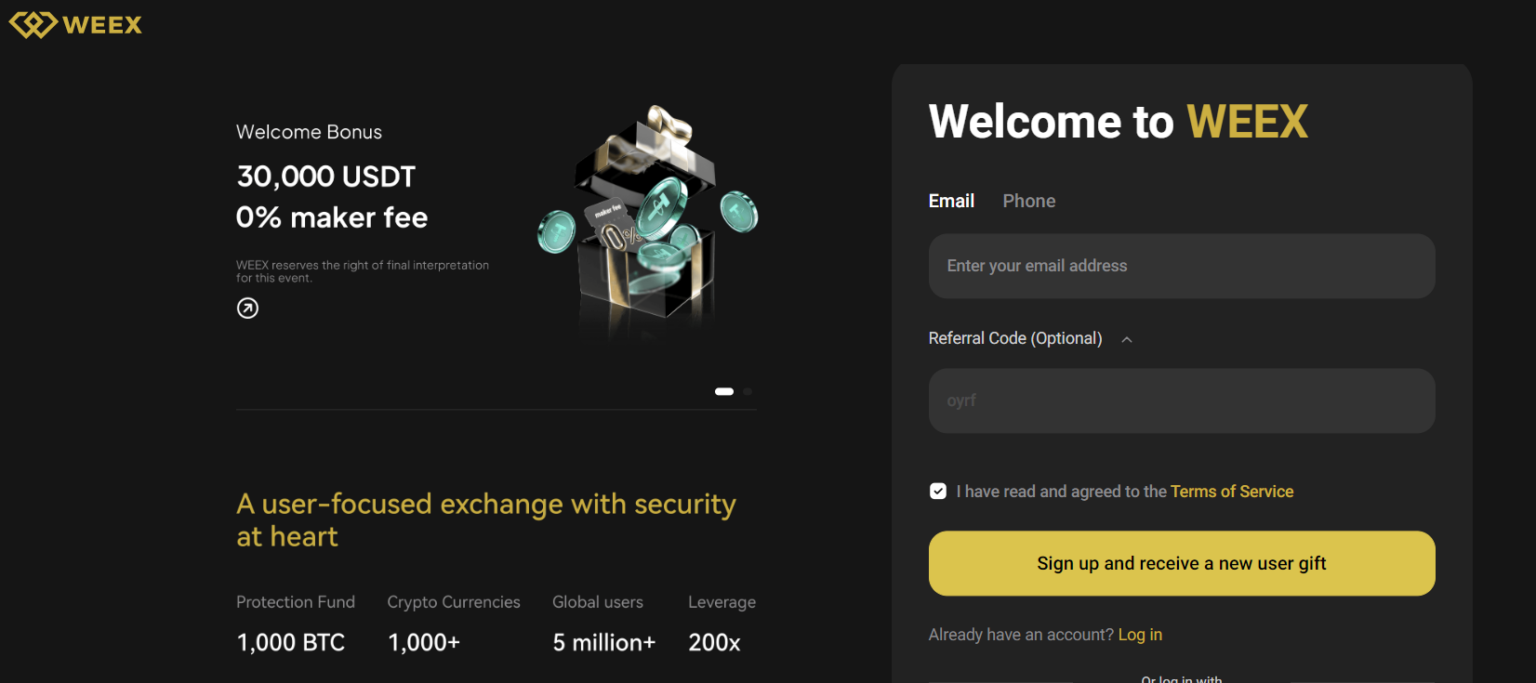Select the Email signup tab

tap(951, 201)
